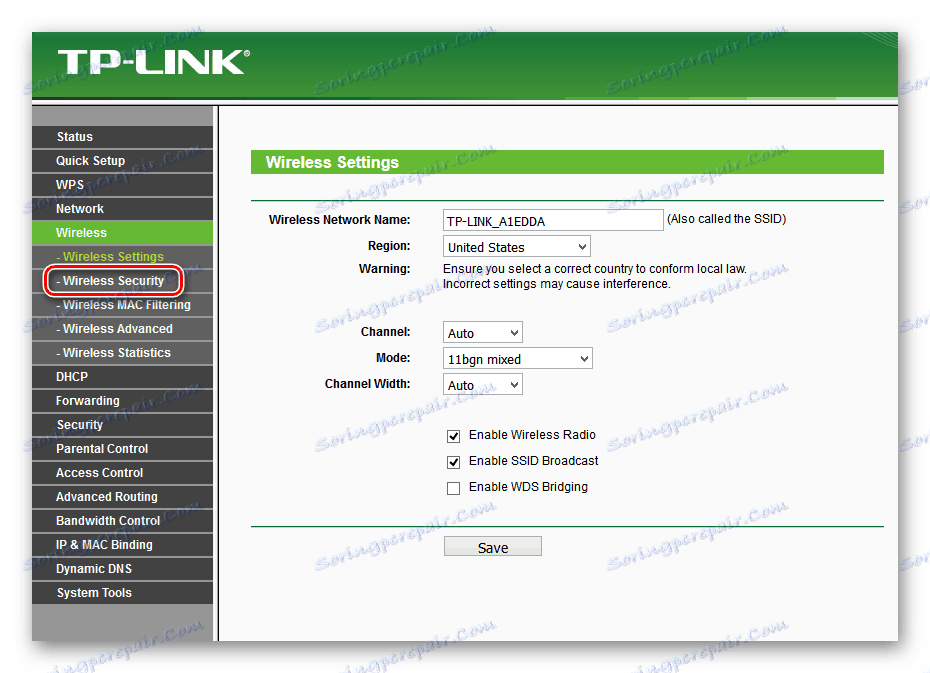
Task: Go to Advanced Routing options
Action: tap(102, 496)
